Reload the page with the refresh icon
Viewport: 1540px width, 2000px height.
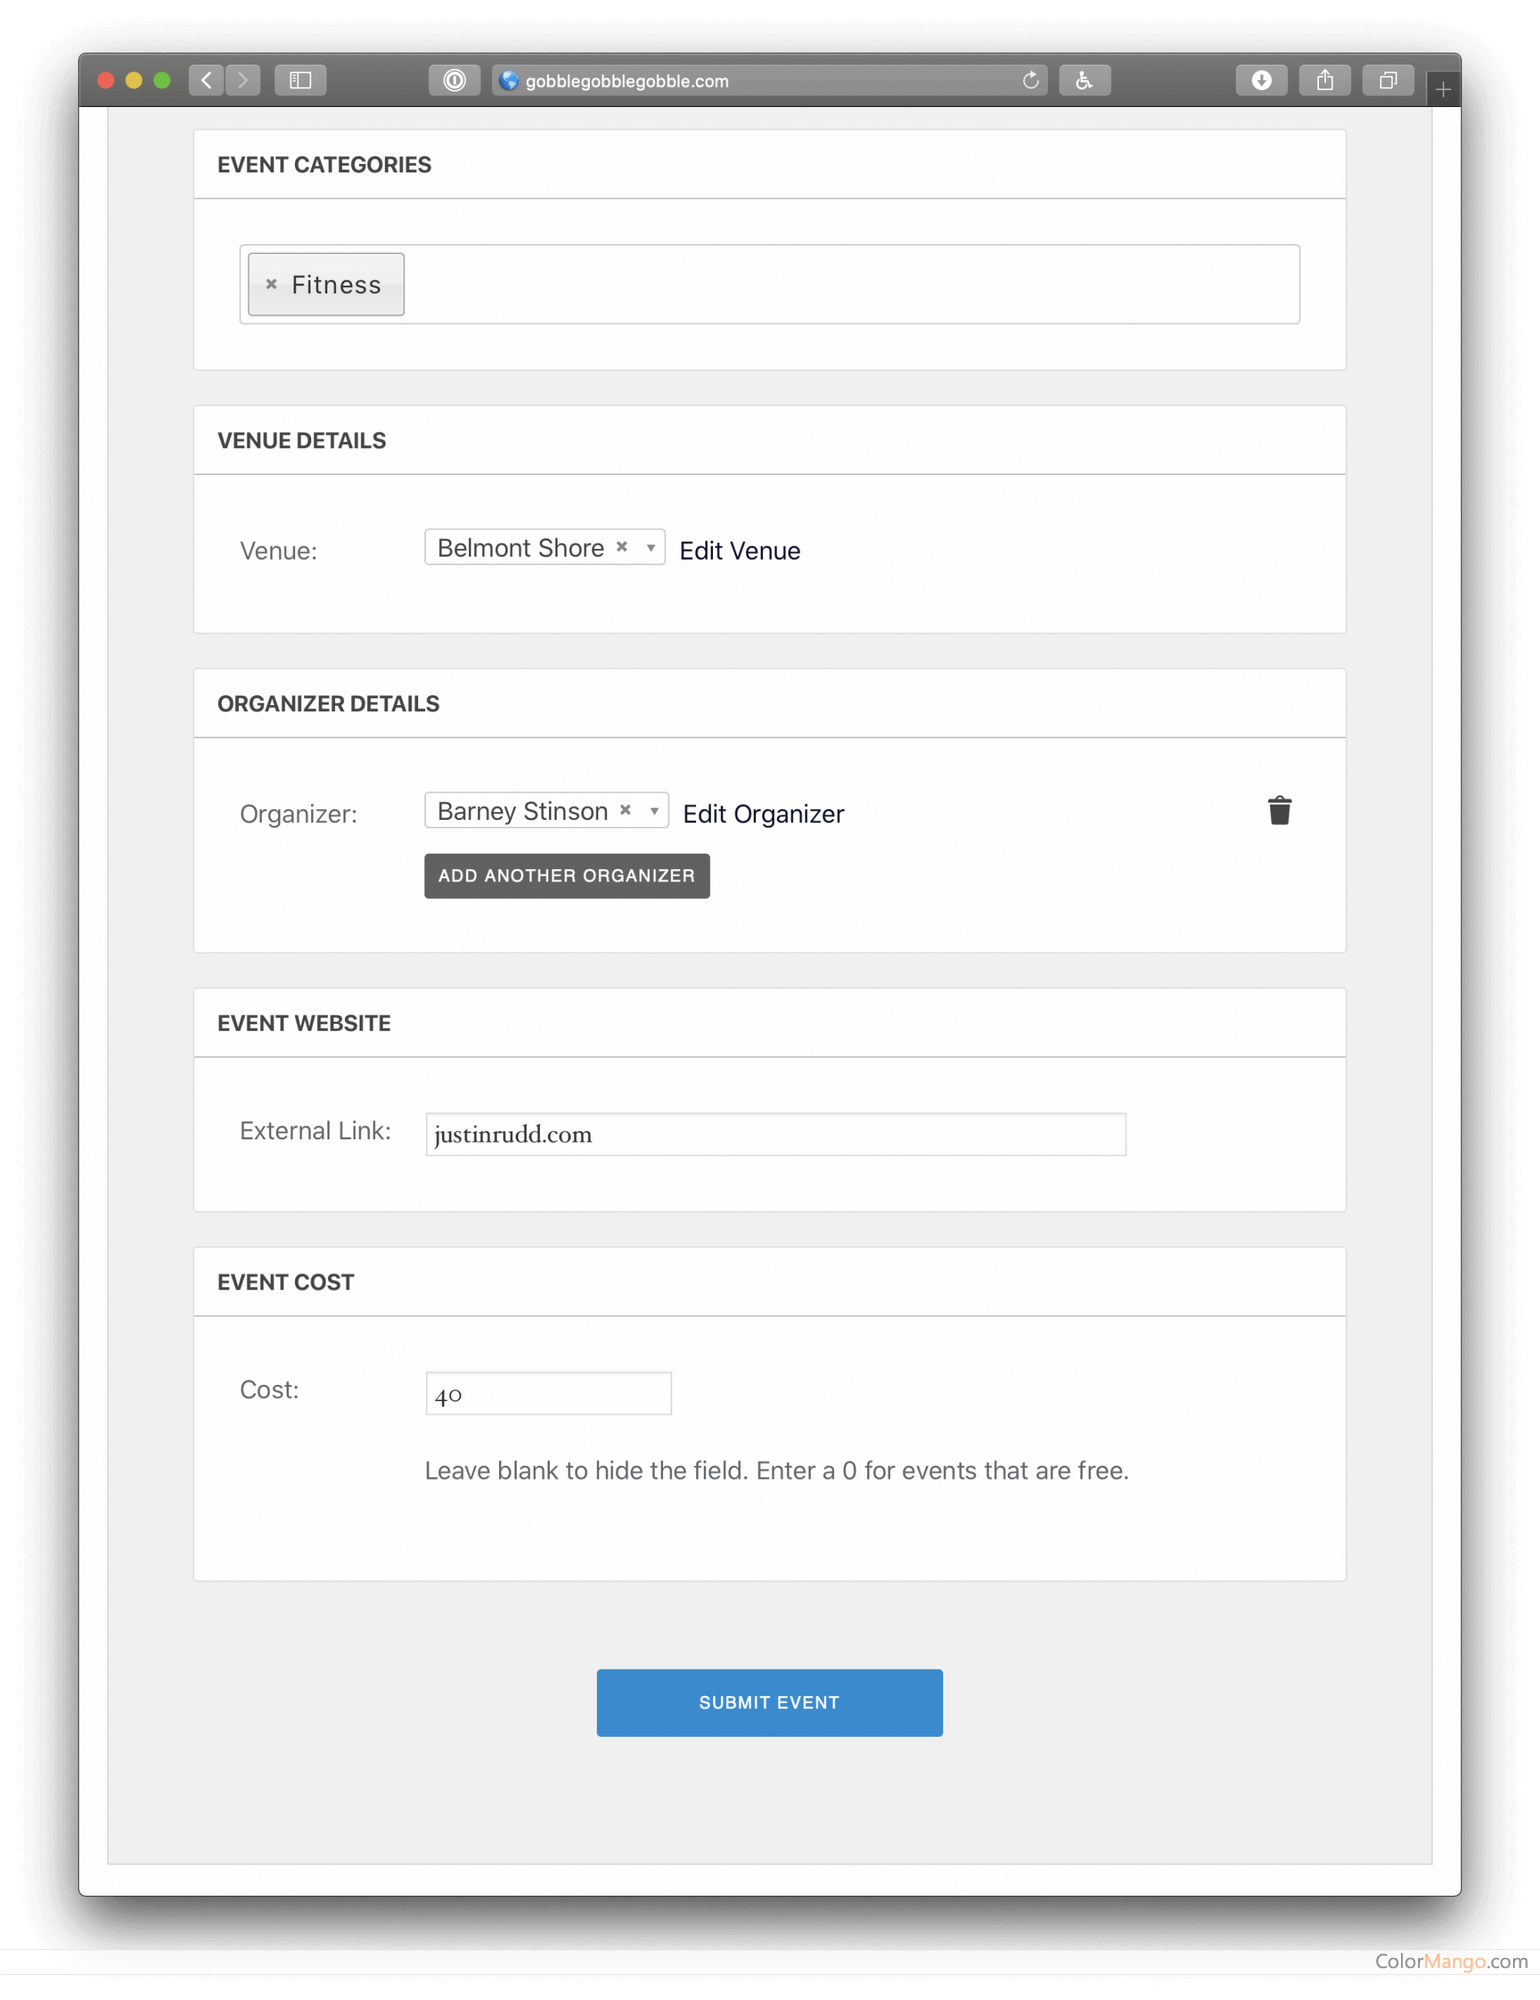(1030, 81)
